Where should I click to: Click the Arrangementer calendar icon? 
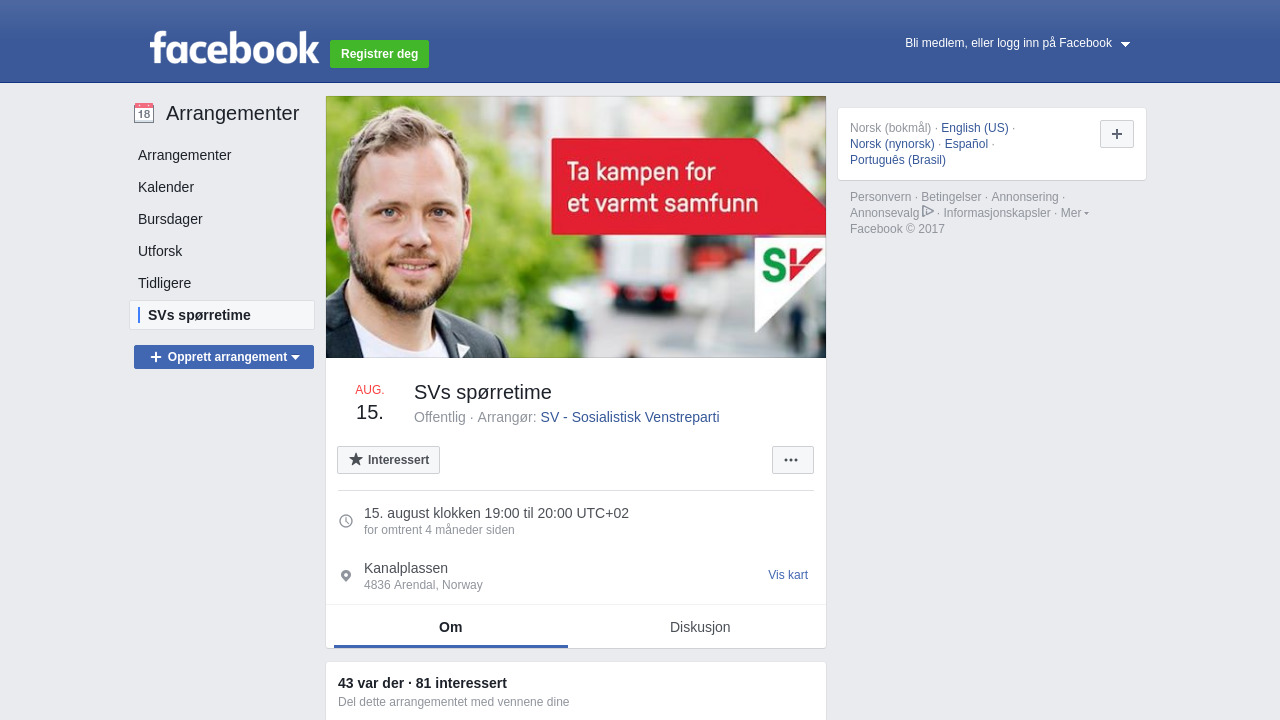tap(144, 113)
